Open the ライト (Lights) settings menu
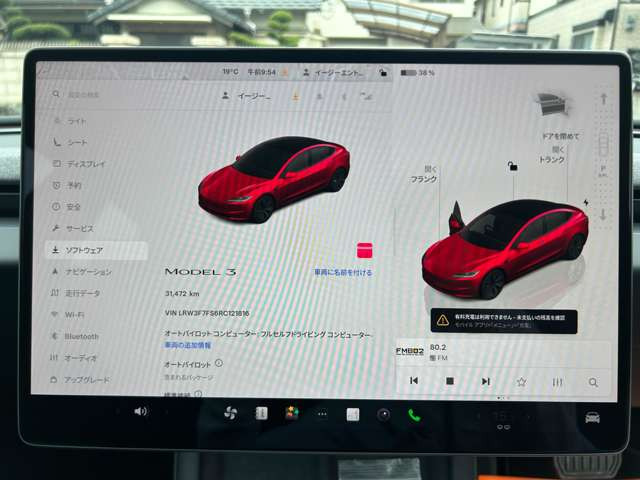 70,121
